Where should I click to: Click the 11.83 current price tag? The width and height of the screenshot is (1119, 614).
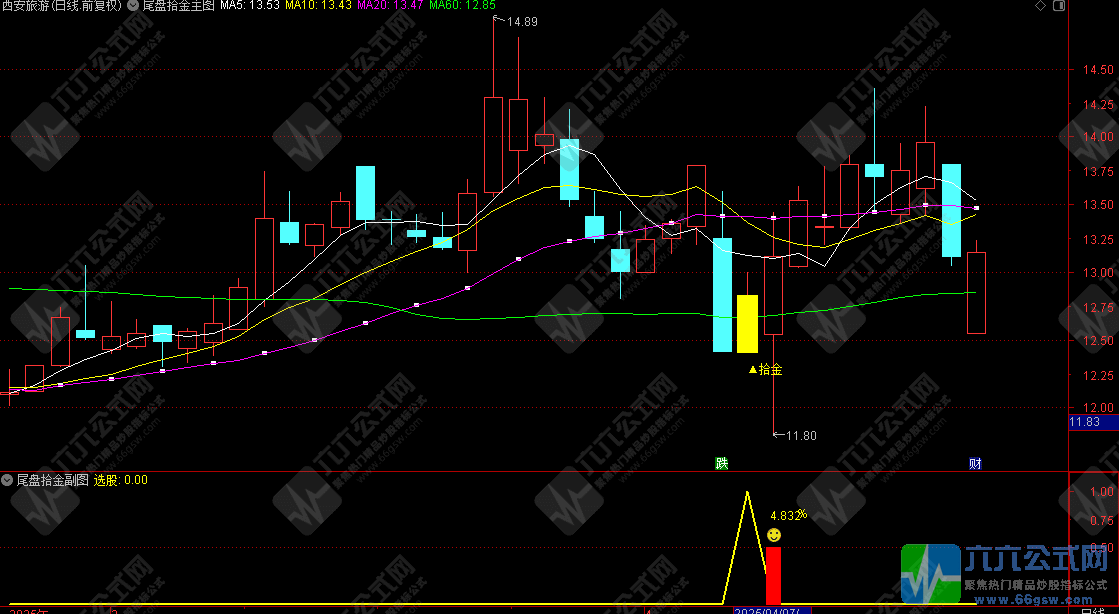pyautogui.click(x=1084, y=423)
